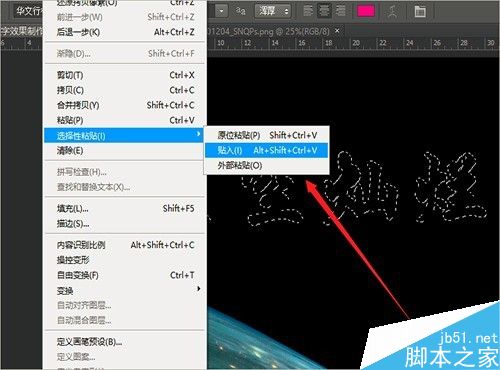Click the align left text icon
The height and width of the screenshot is (370, 500).
308,11
